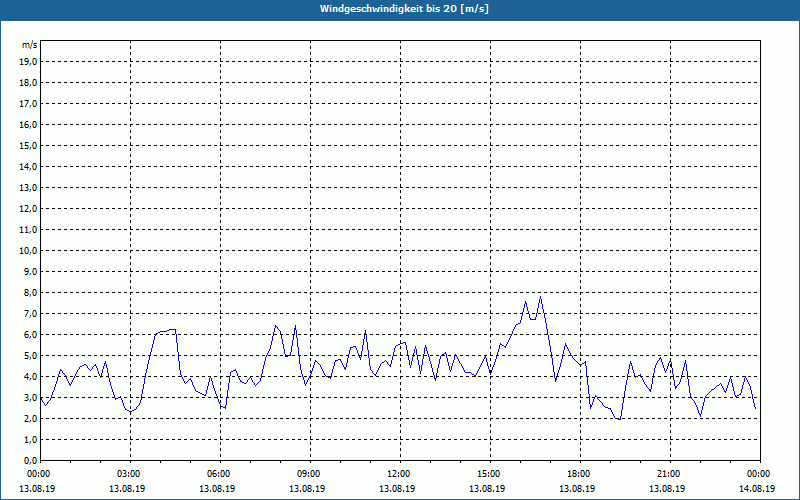Screen dimensions: 800x500
Task: Click the chart title 'Windgeschwindigkeit bis 20 [m/s]'
Action: tap(404, 9)
